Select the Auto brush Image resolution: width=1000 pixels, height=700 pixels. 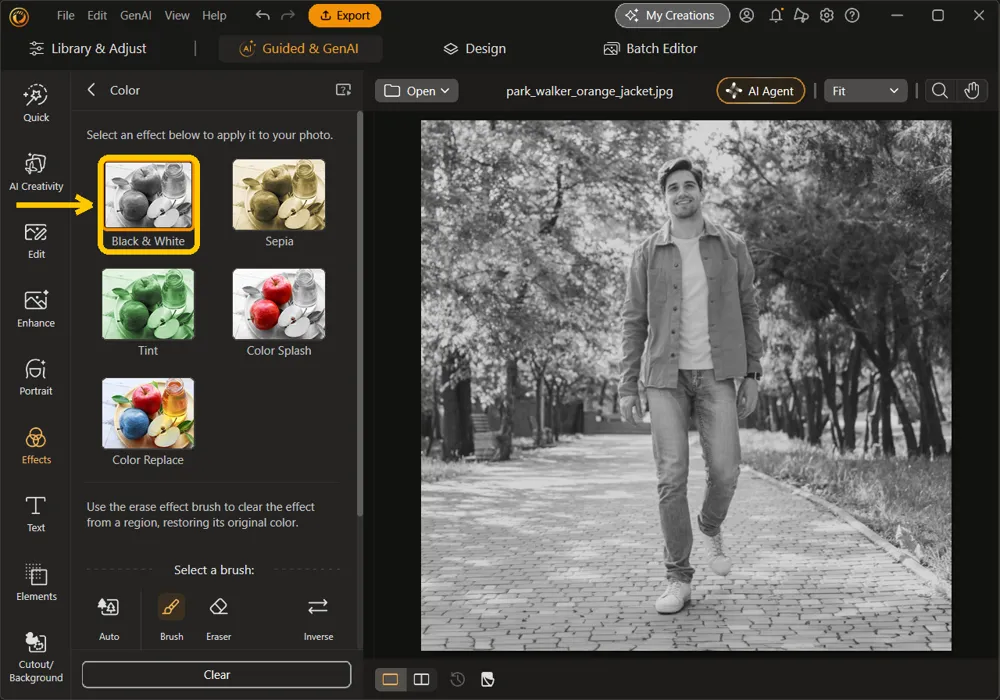[108, 618]
